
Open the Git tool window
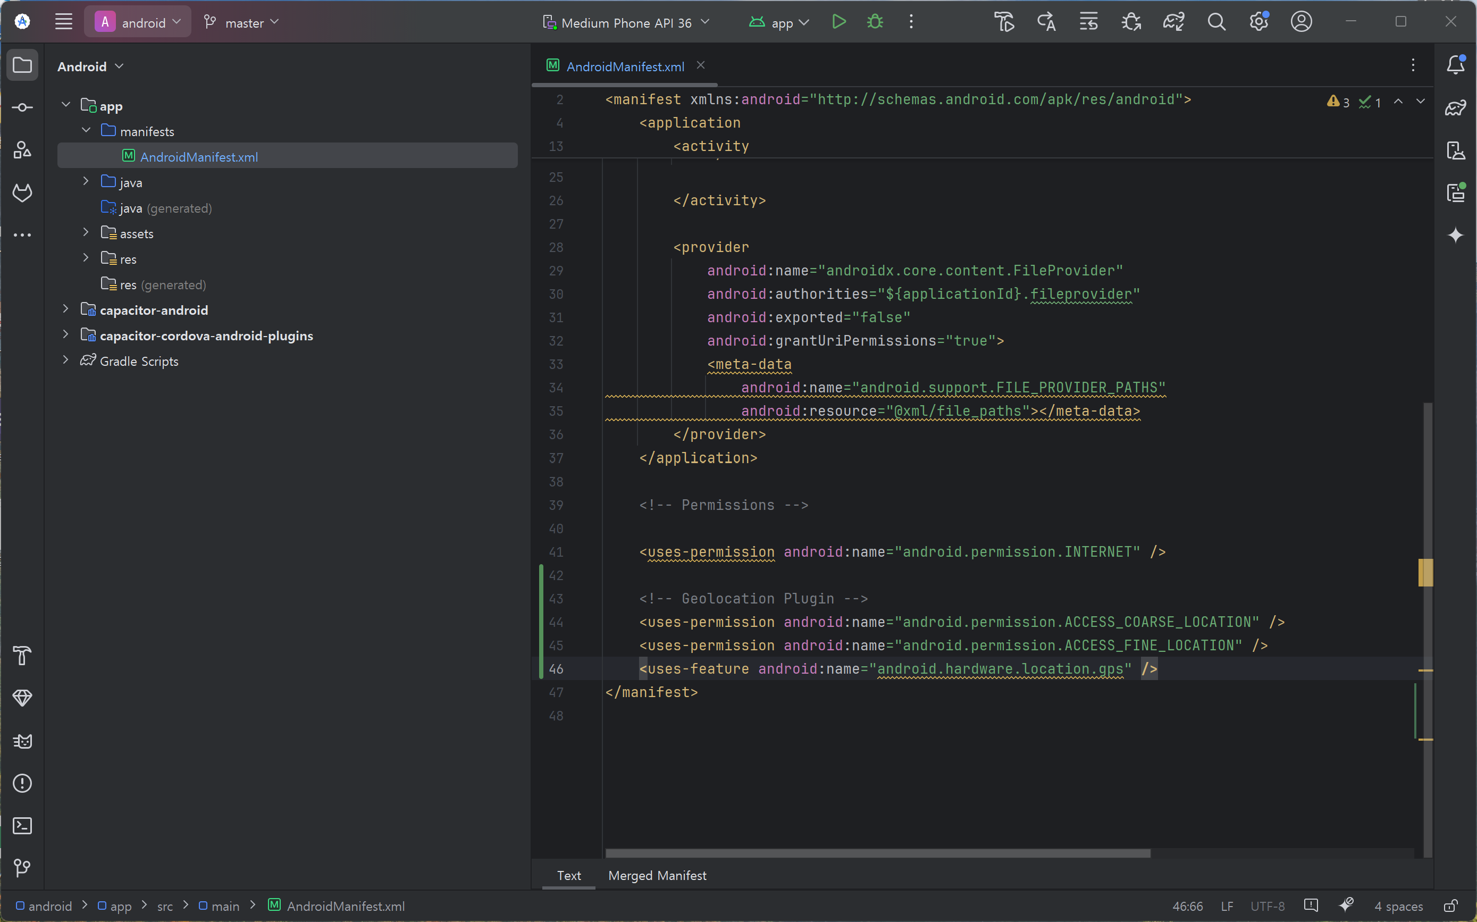tap(22, 868)
